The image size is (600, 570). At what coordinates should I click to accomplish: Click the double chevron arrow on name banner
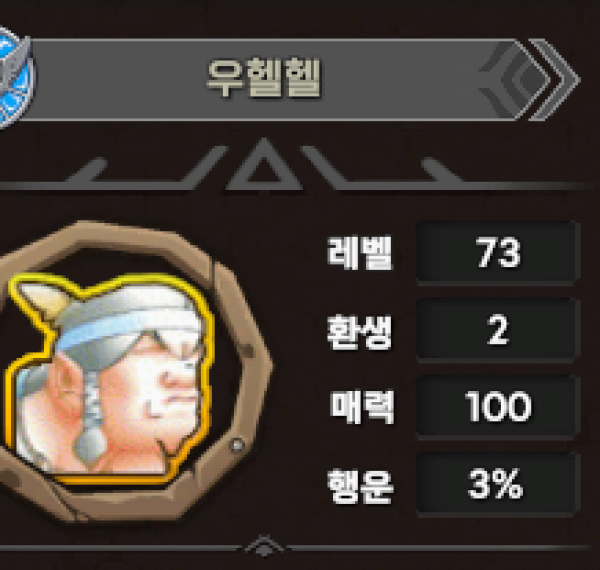(x=556, y=80)
